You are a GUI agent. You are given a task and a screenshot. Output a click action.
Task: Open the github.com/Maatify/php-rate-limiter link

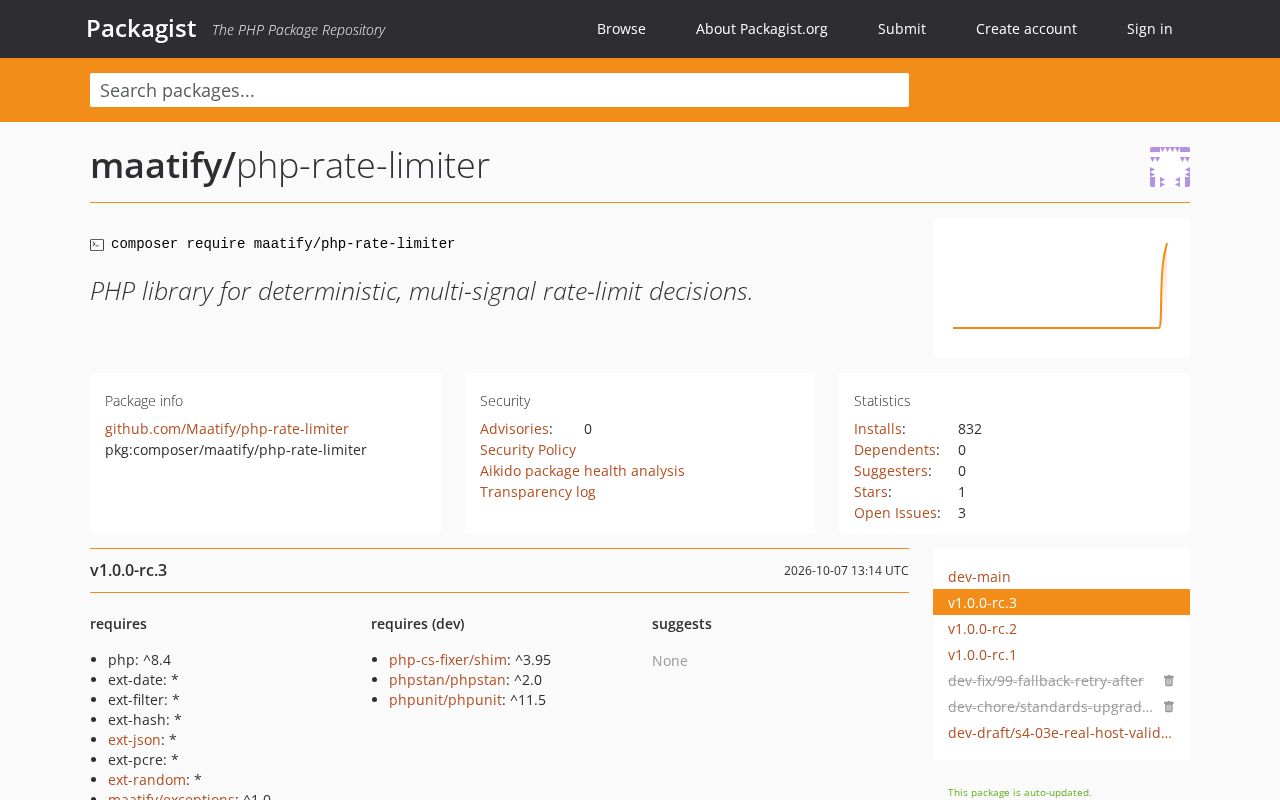click(x=227, y=429)
